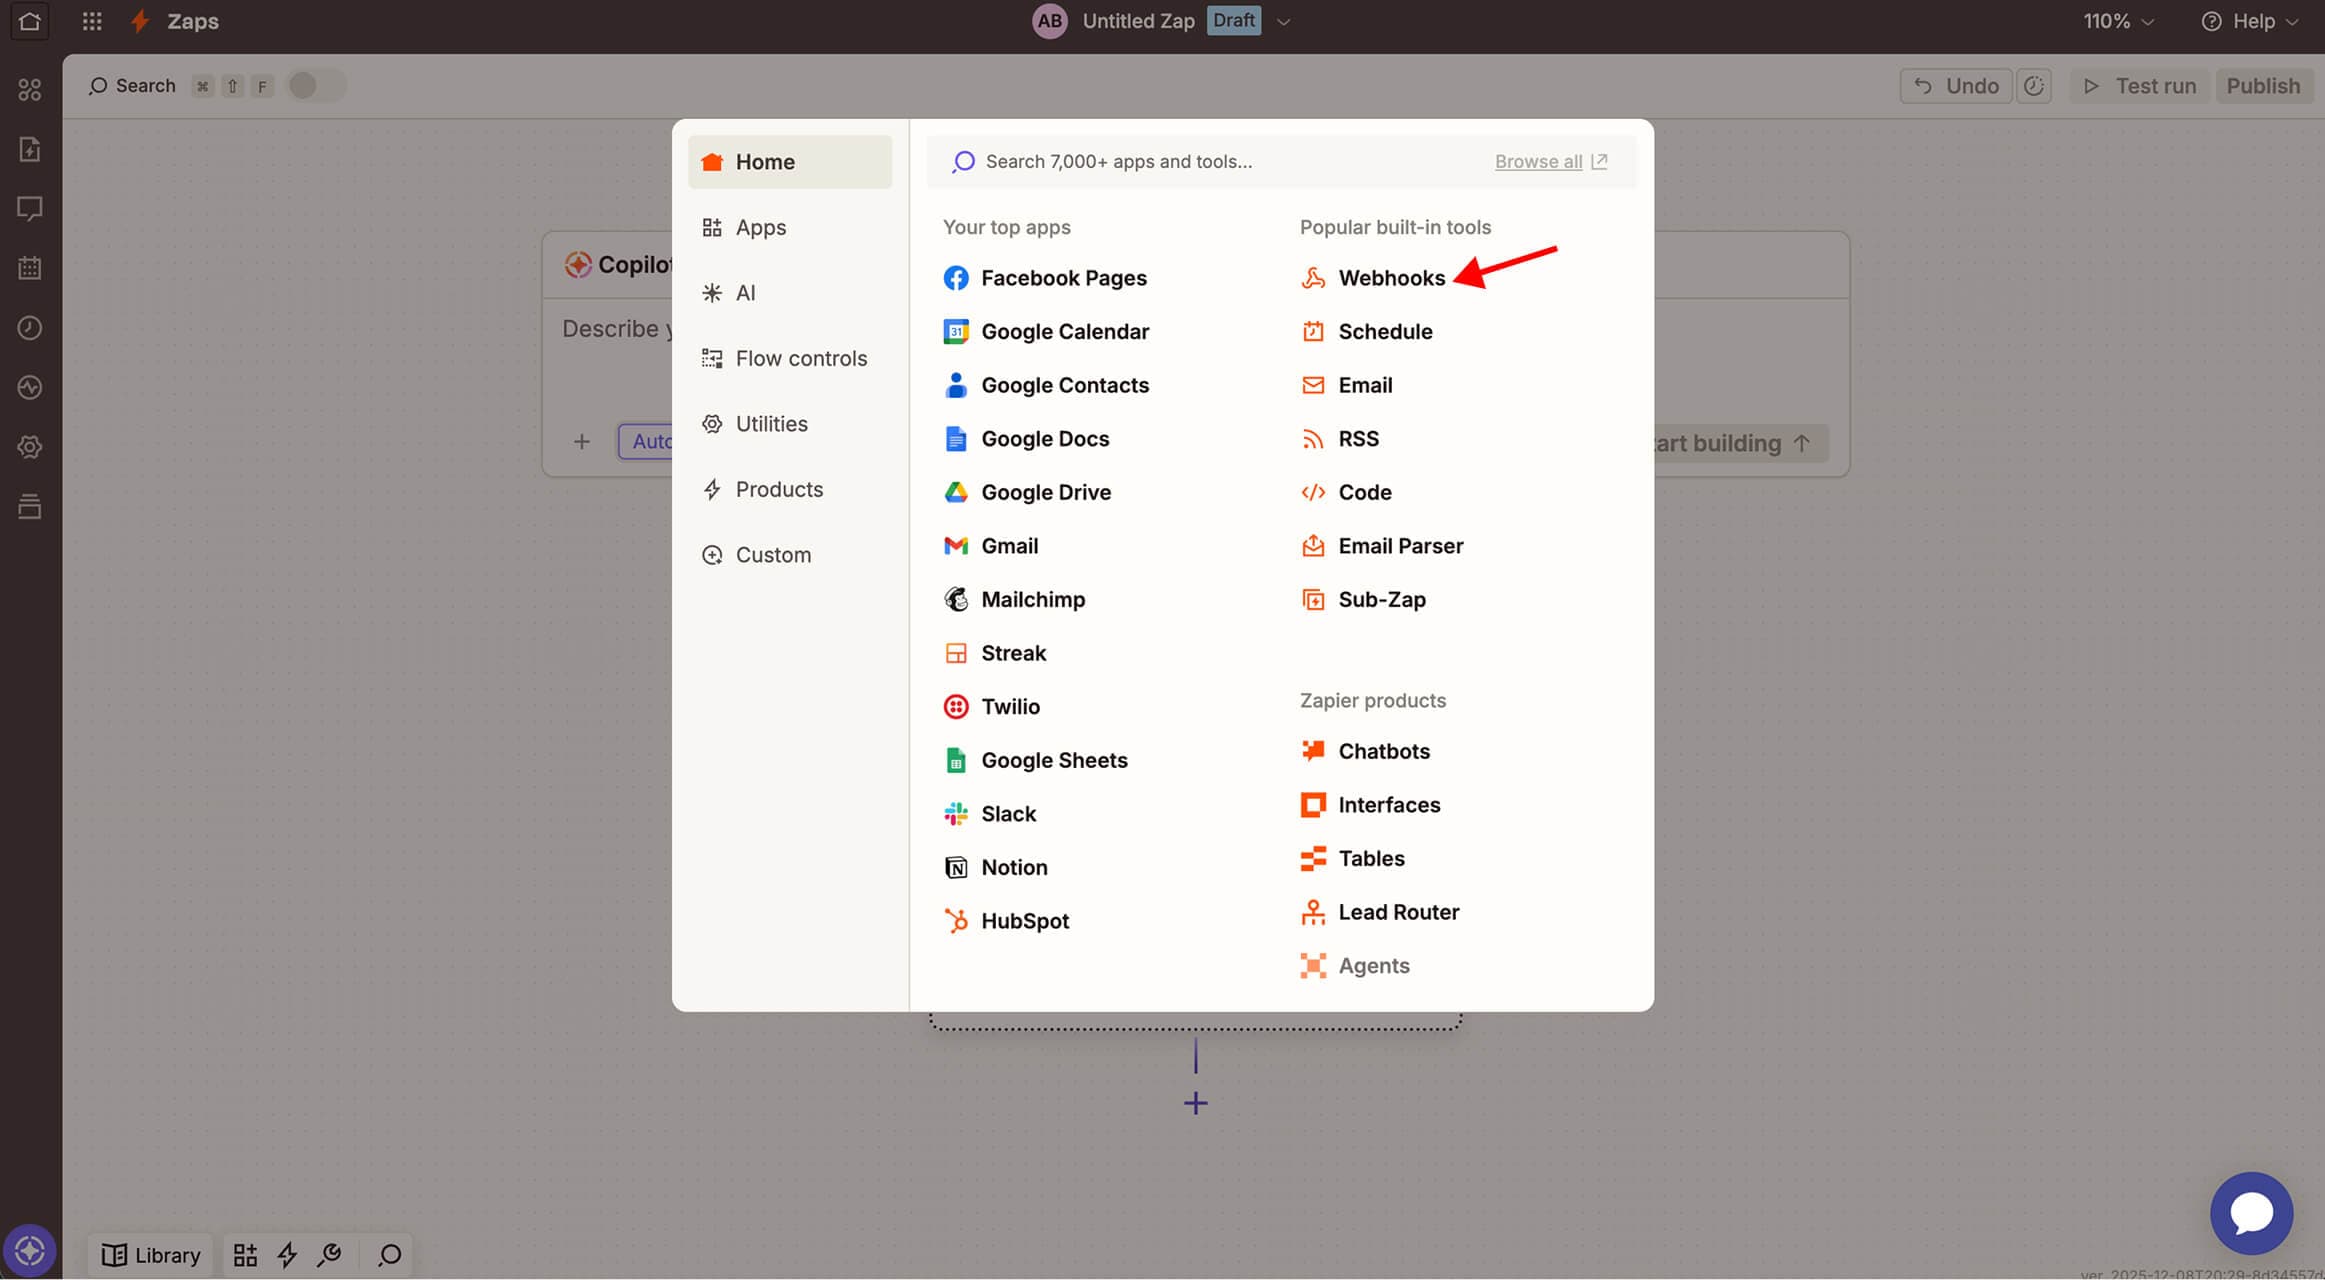Choose Google Sheets from top apps
The image size is (2325, 1280).
(1053, 761)
